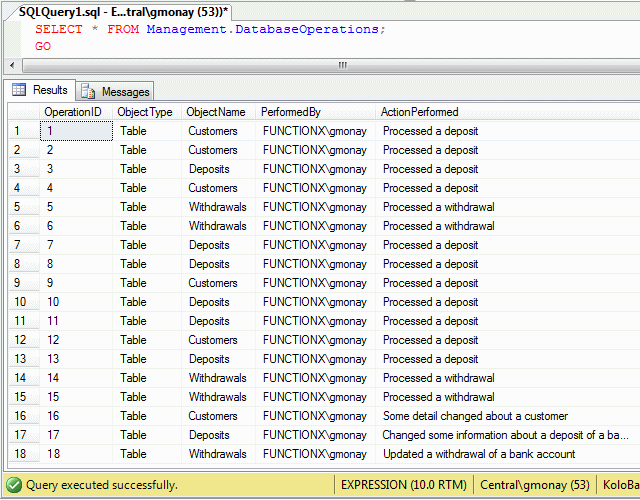Viewport: 640px width, 500px height.
Task: Click the ActionPerformed column header
Action: point(507,112)
